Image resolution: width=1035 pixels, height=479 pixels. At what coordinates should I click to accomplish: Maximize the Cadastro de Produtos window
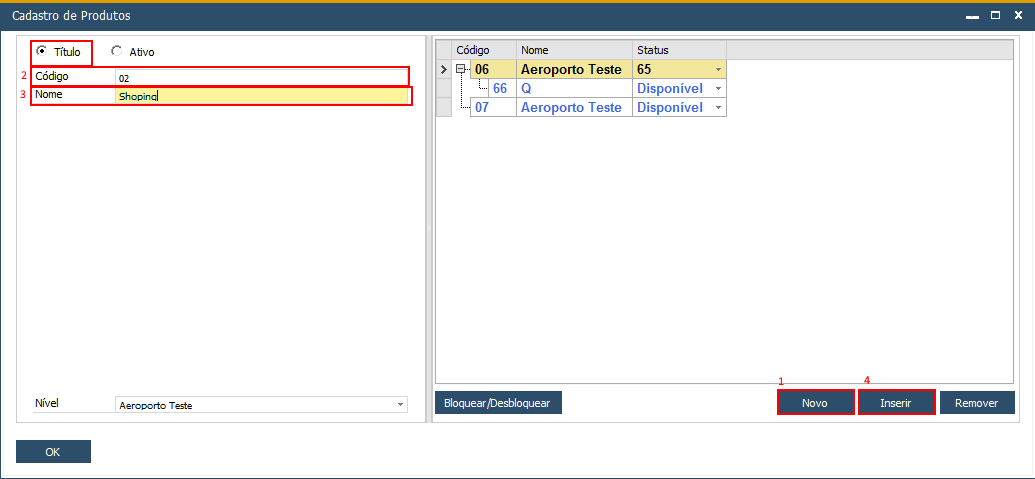[995, 15]
